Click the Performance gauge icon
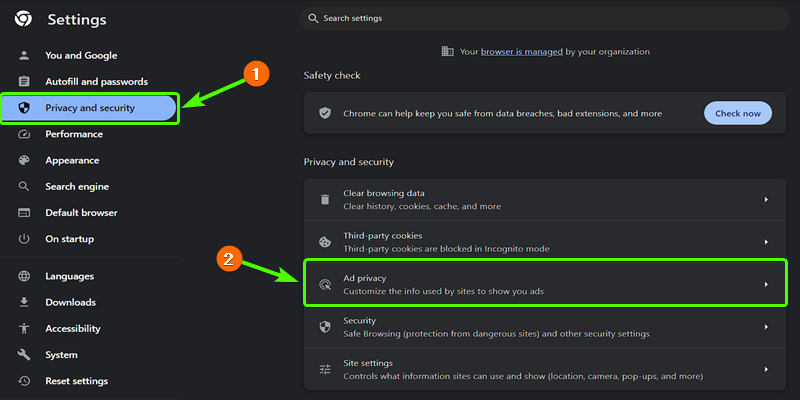This screenshot has height=400, width=800. [x=24, y=134]
